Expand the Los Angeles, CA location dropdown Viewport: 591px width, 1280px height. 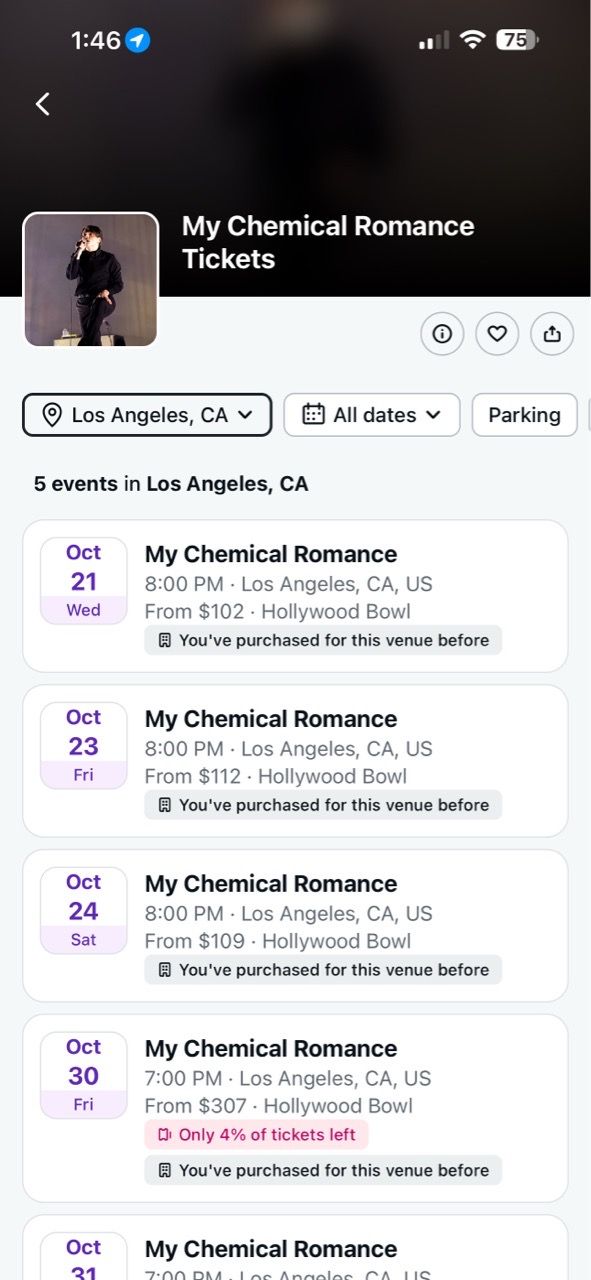[147, 415]
